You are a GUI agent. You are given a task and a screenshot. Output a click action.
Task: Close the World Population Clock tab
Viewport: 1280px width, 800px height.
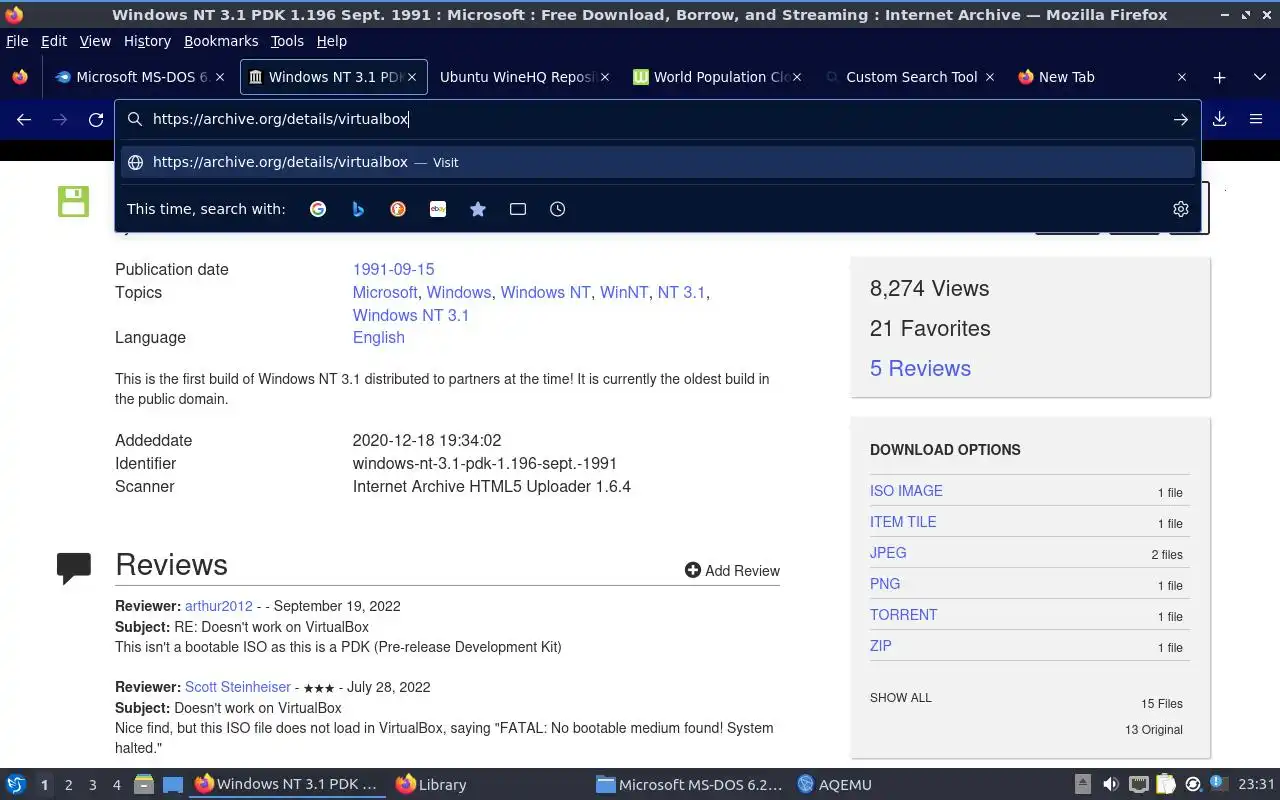pyautogui.click(x=797, y=77)
